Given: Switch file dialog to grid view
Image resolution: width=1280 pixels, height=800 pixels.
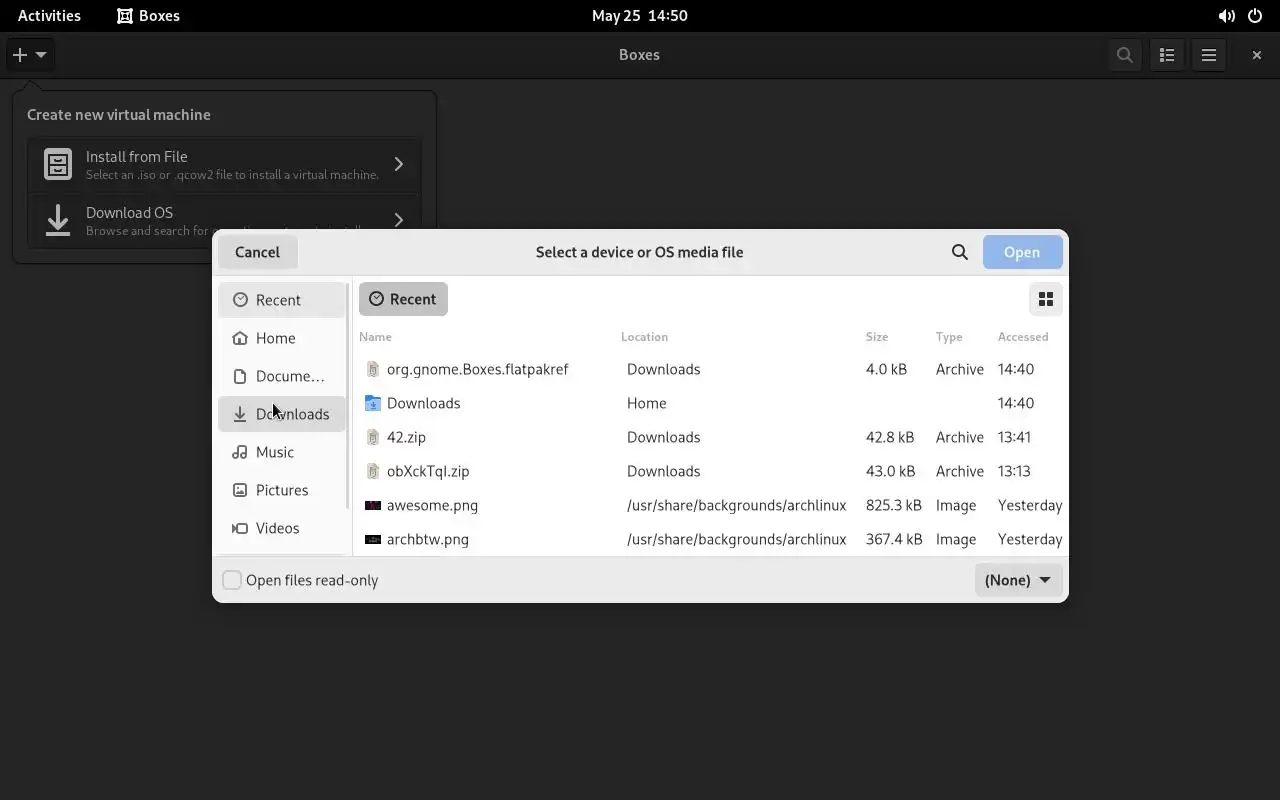Looking at the screenshot, I should tap(1046, 299).
